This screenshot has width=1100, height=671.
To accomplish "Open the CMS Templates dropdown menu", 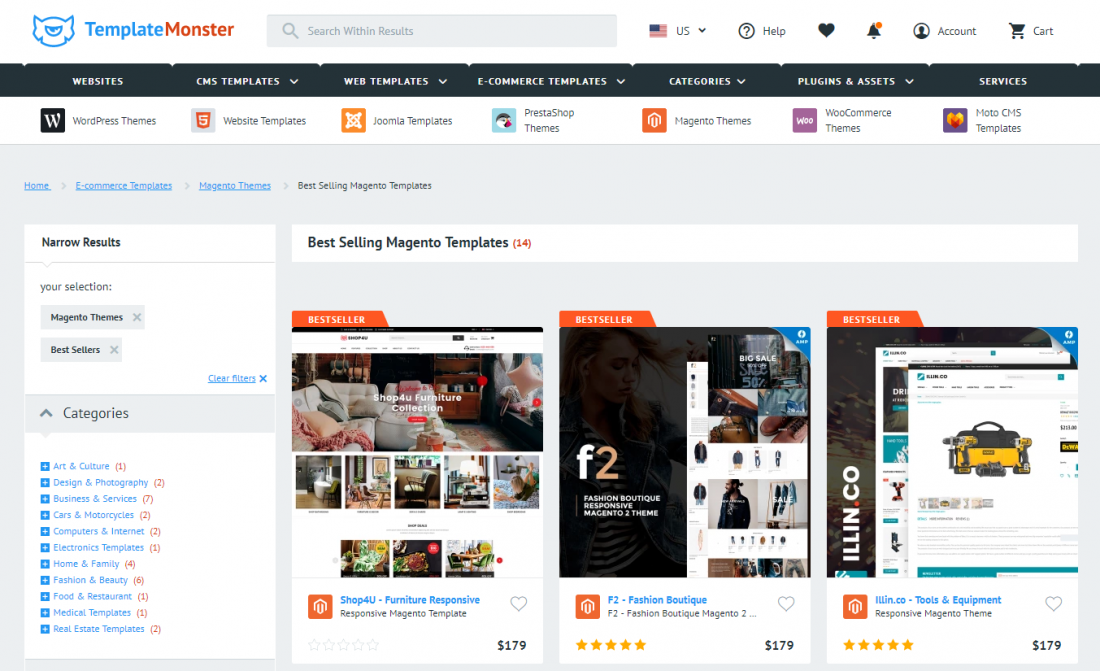I will 247,81.
